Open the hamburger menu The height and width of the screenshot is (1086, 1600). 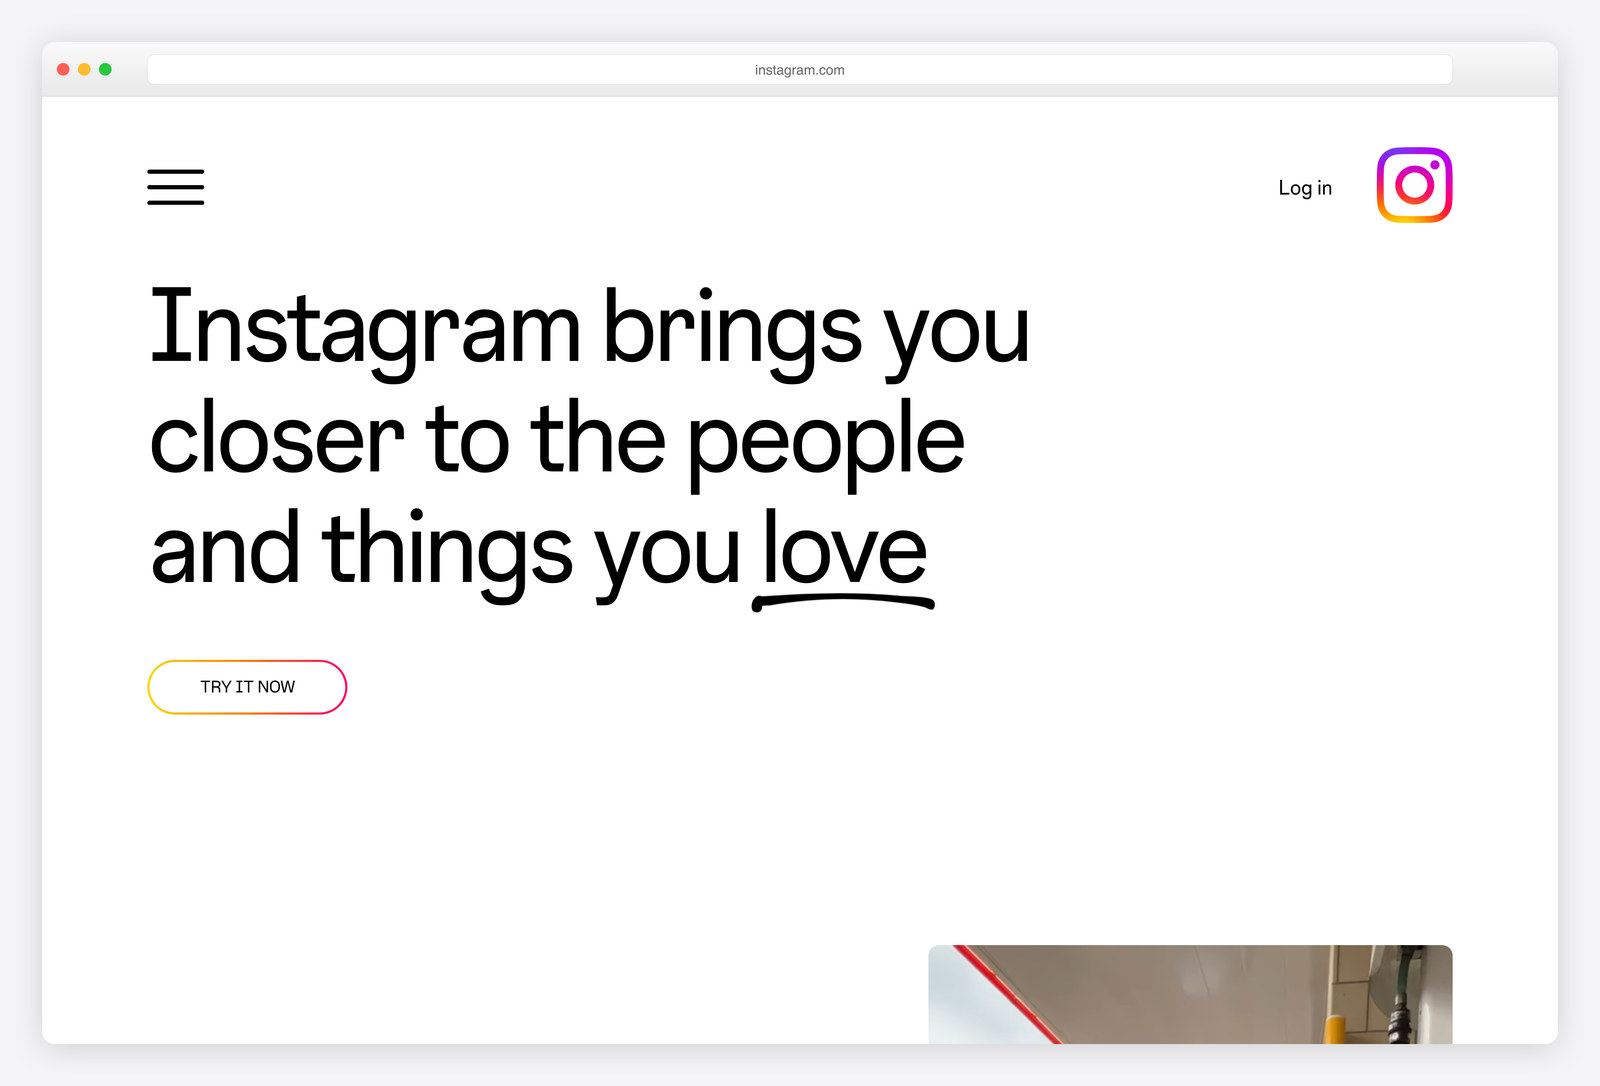pos(176,187)
